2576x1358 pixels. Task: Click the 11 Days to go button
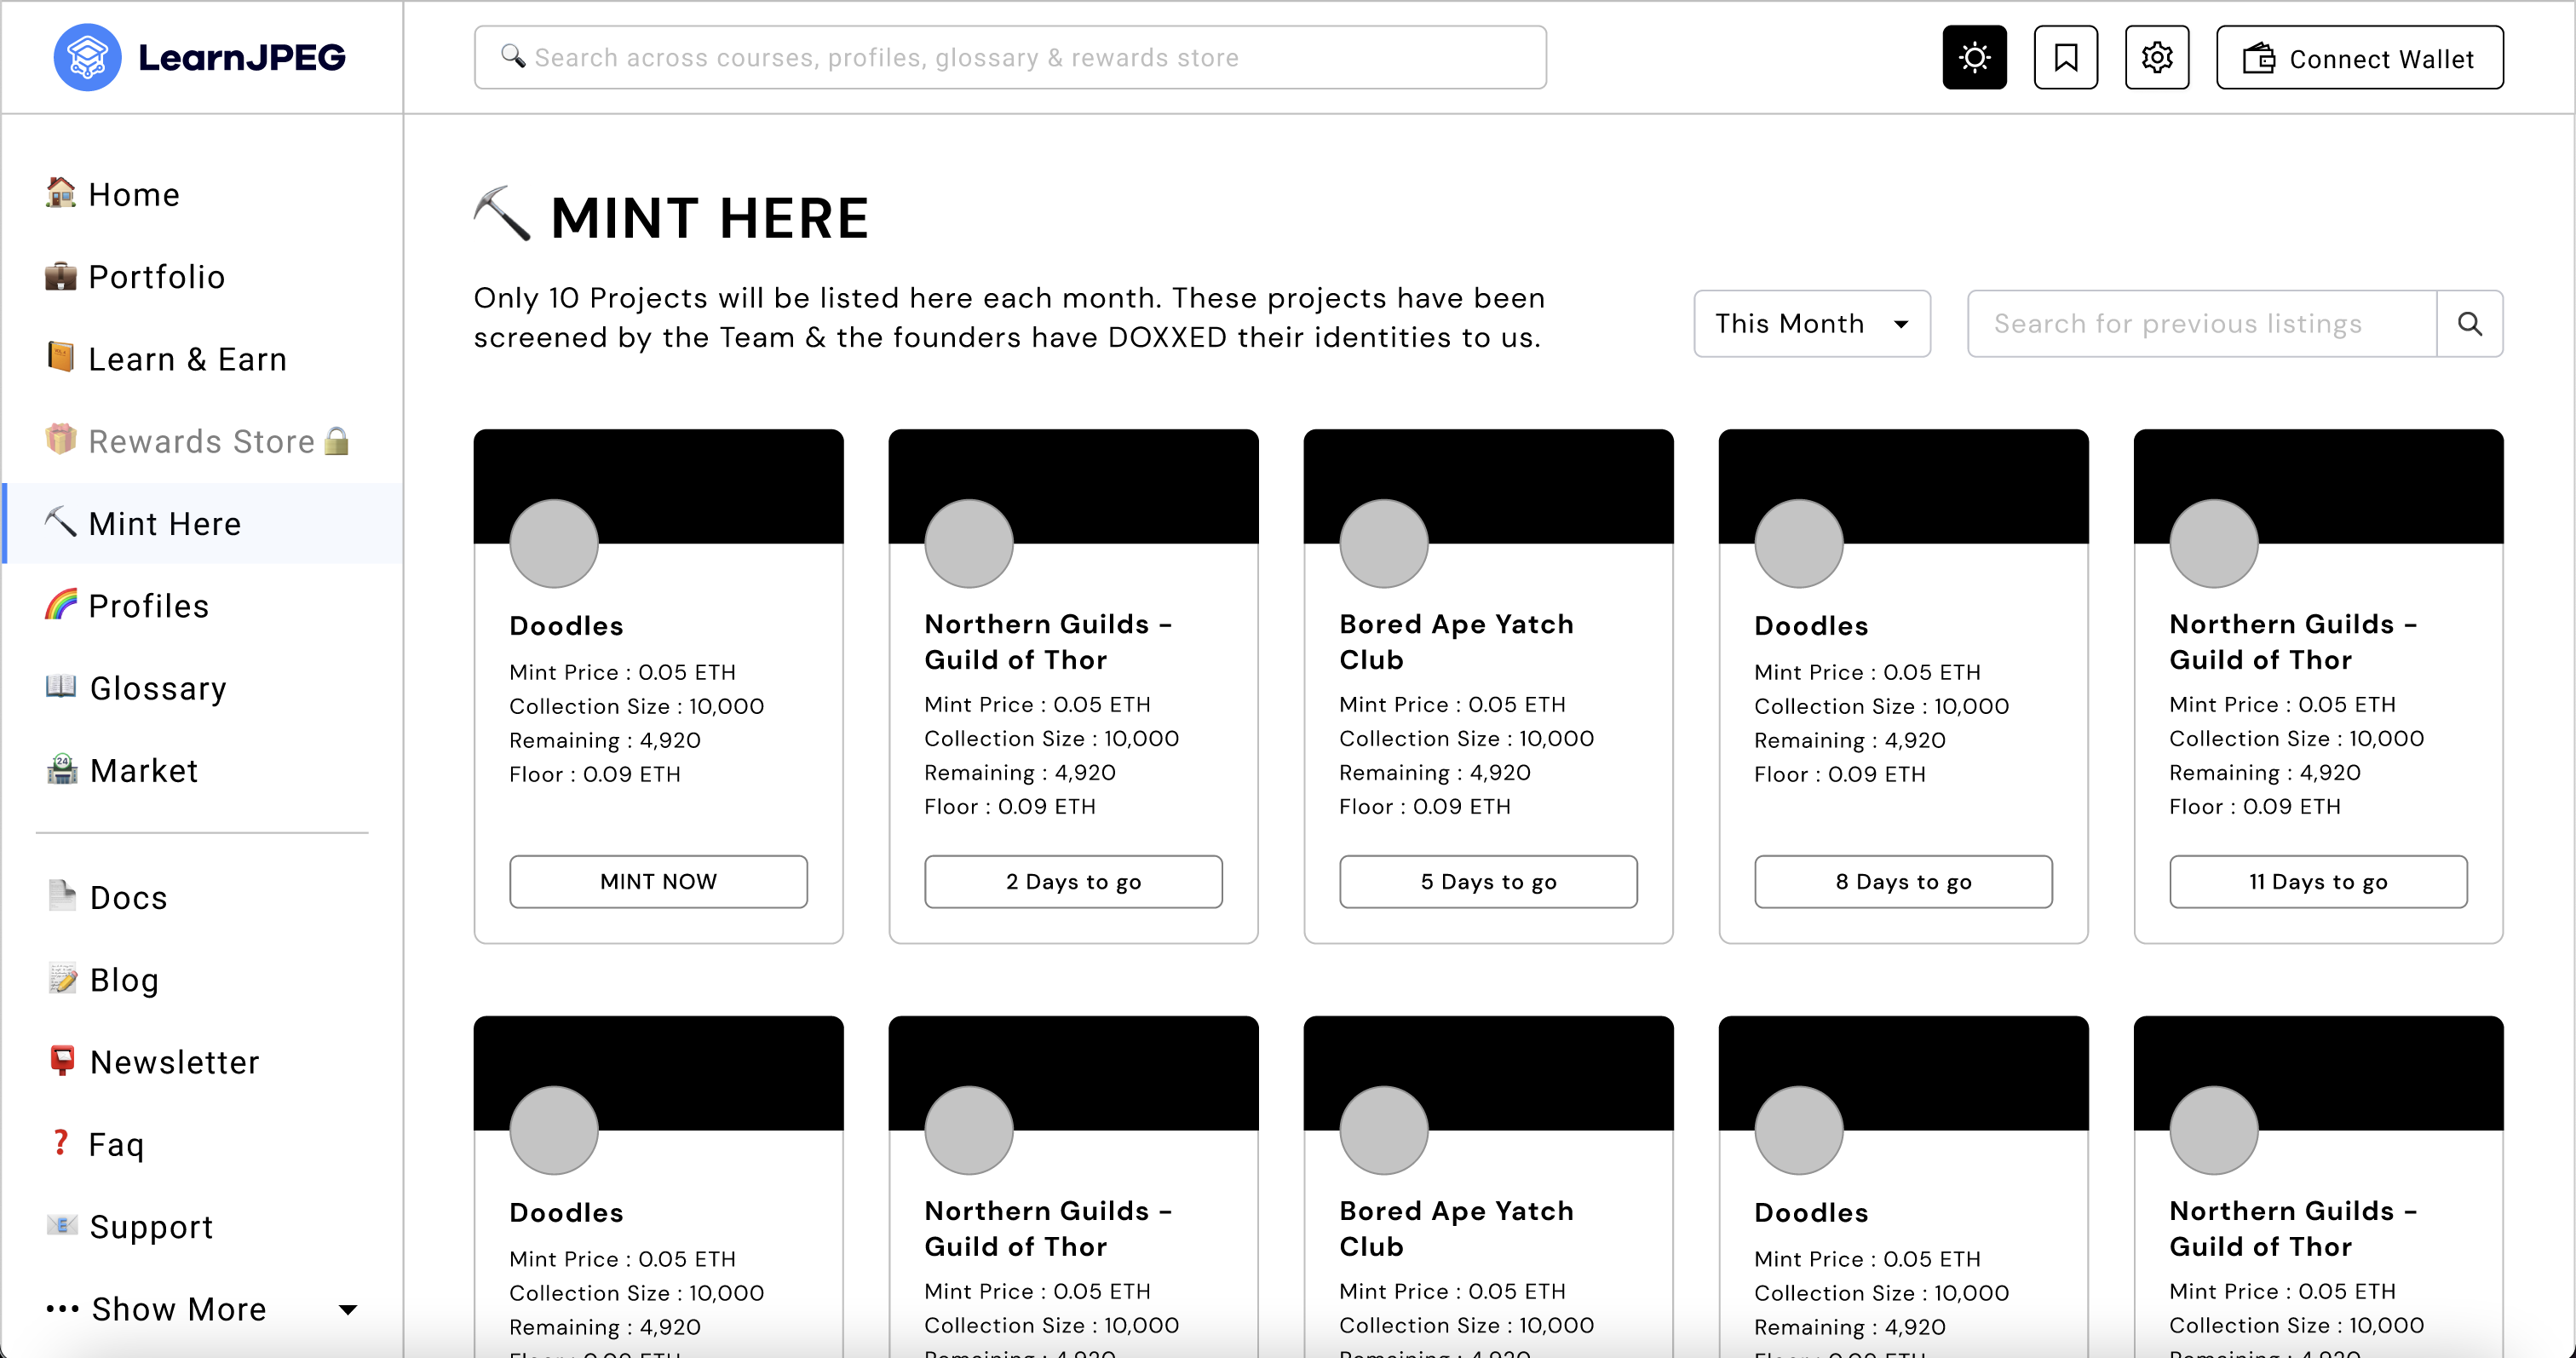coord(2318,881)
